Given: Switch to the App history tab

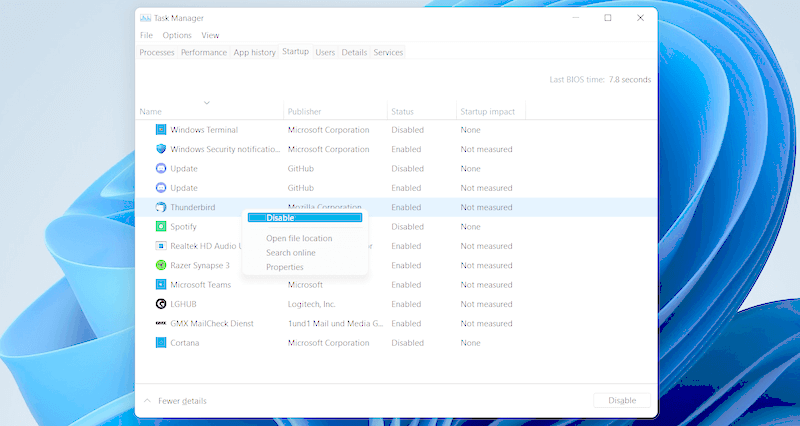Looking at the screenshot, I should [254, 52].
